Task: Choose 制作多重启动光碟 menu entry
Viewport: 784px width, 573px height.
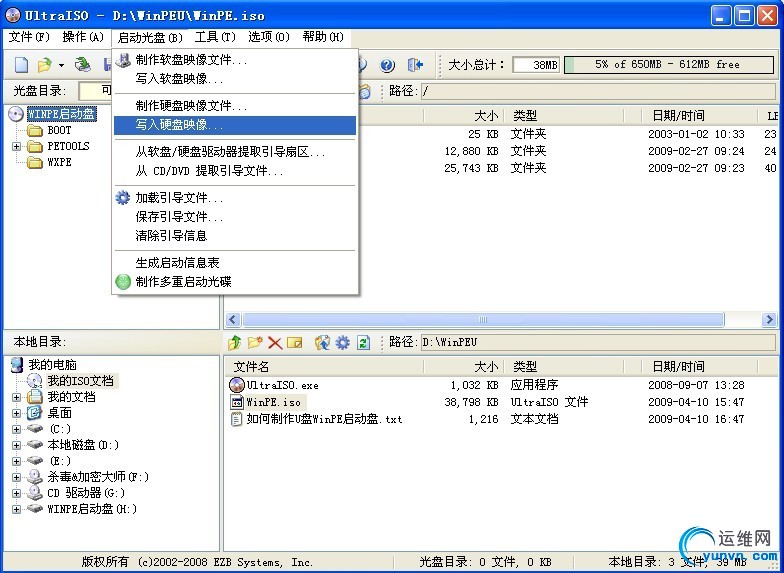Action: (235, 282)
